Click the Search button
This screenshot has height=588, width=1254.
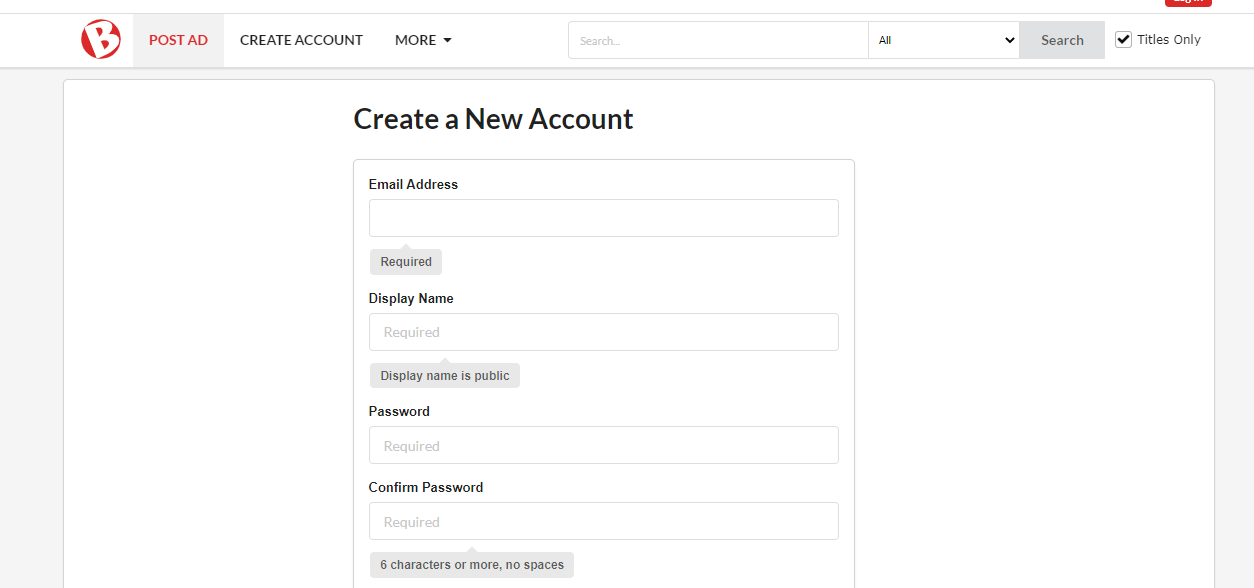pyautogui.click(x=1061, y=40)
